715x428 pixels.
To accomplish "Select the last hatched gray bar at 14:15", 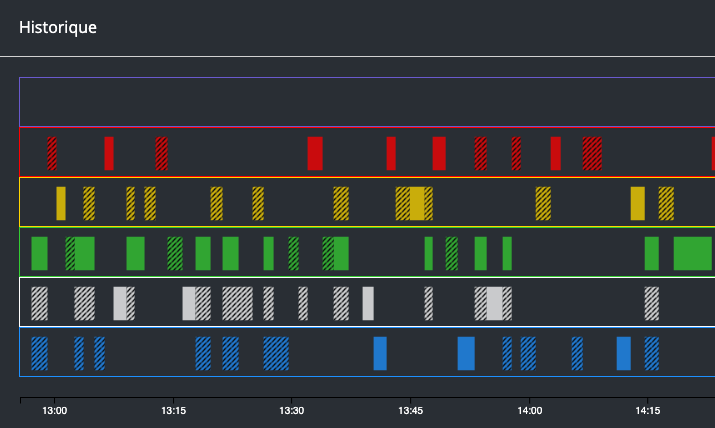I will (652, 303).
